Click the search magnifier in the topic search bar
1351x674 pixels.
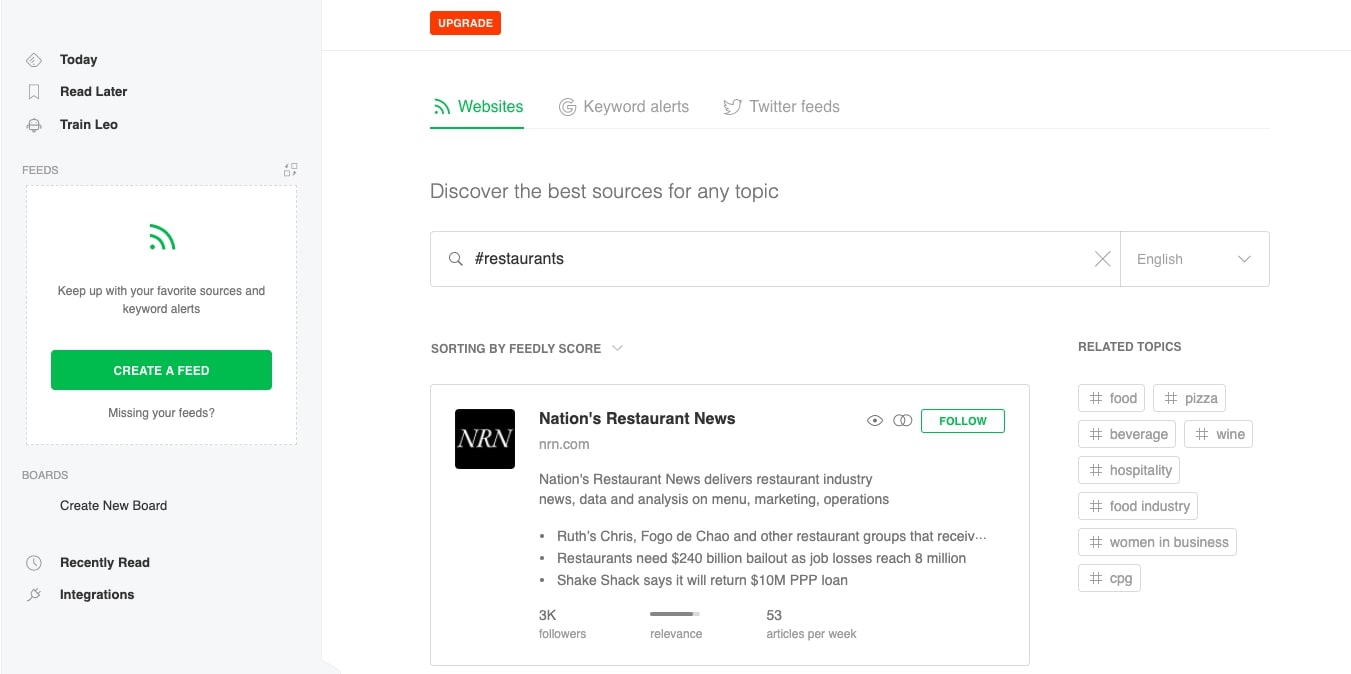tap(453, 258)
